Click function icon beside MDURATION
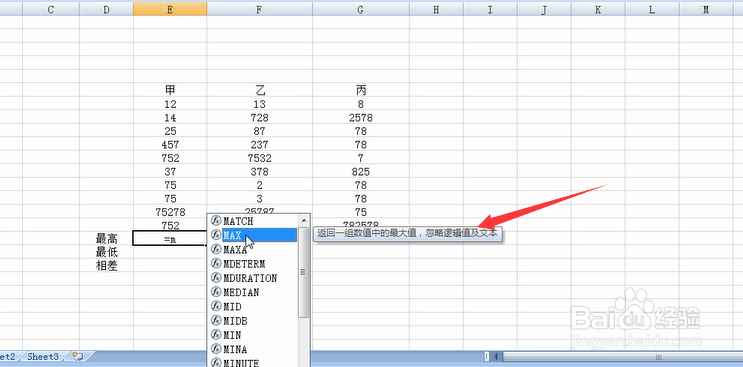 [x=216, y=278]
